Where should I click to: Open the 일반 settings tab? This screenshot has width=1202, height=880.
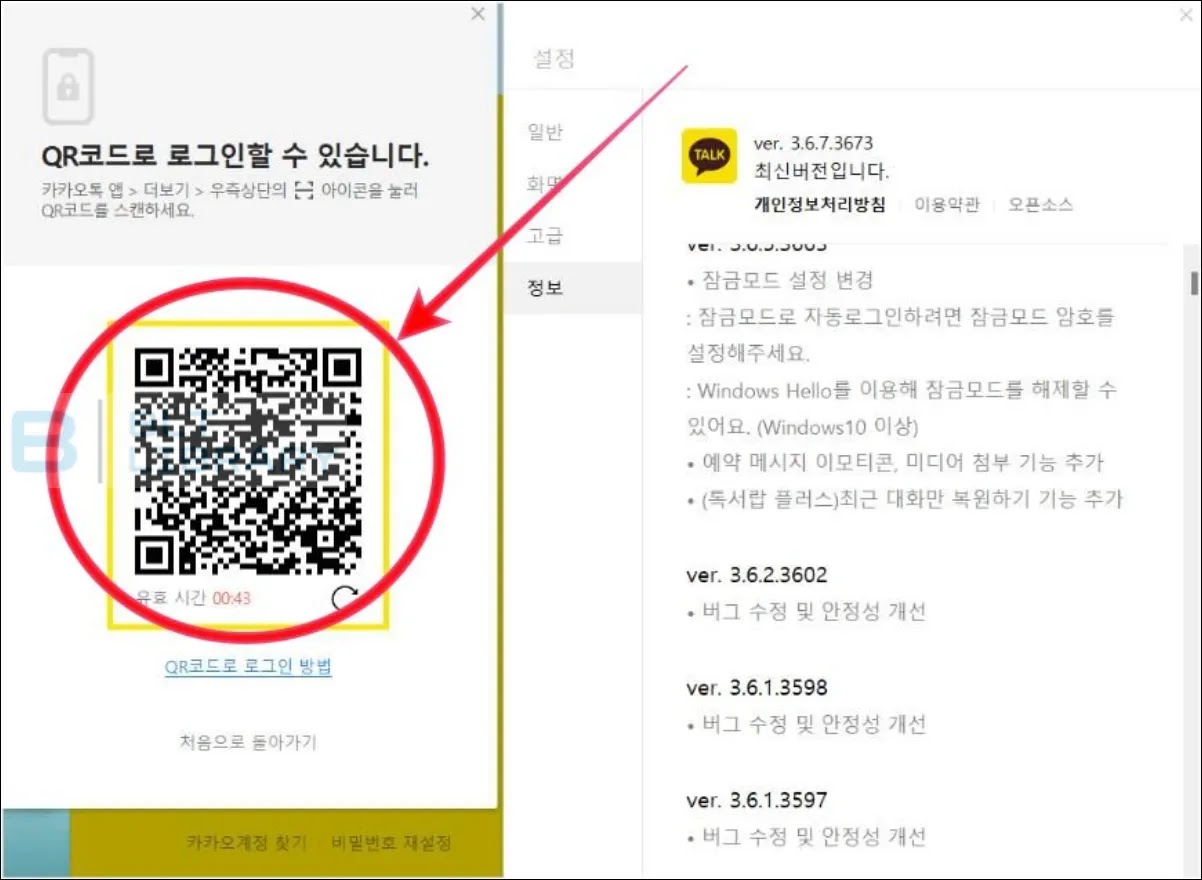pos(545,132)
